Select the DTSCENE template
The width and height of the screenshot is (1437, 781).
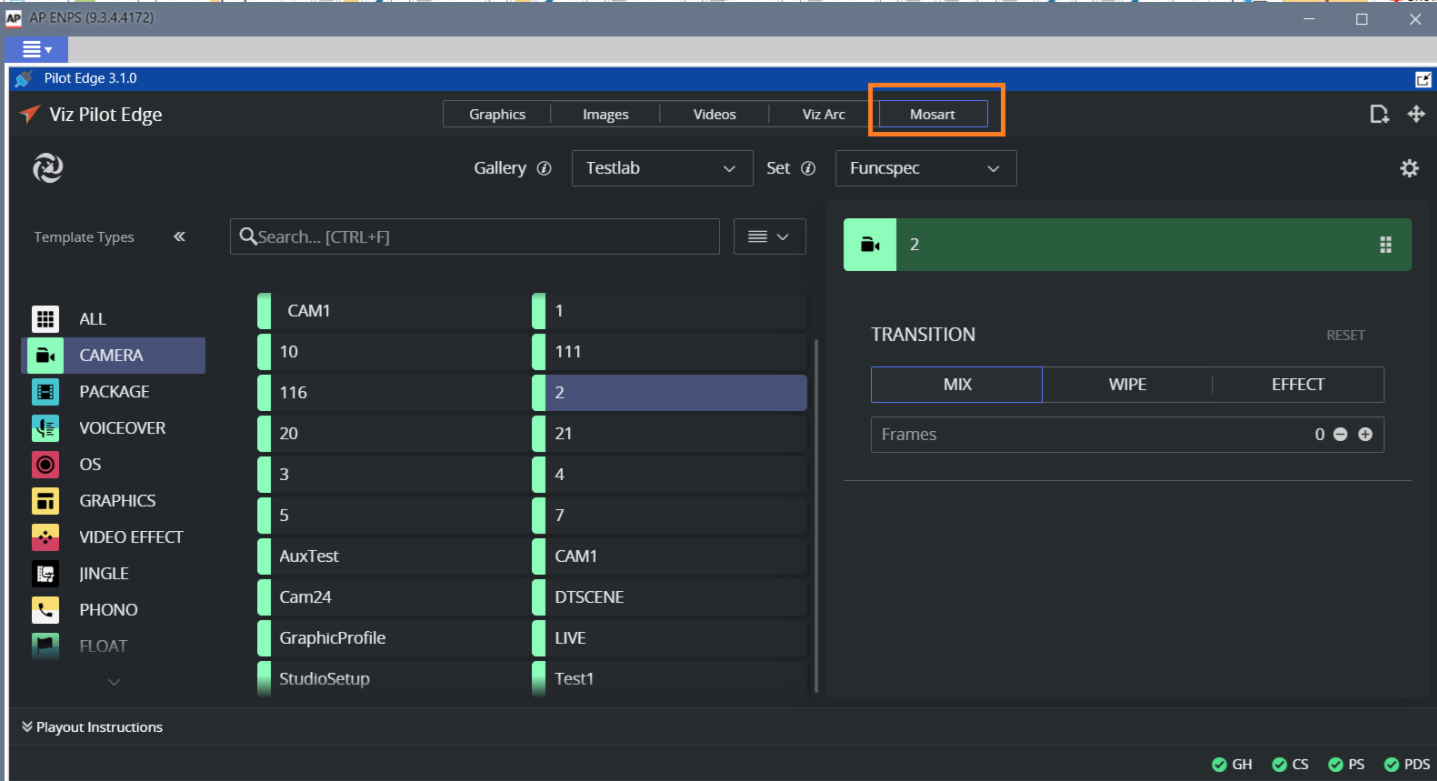coord(670,597)
